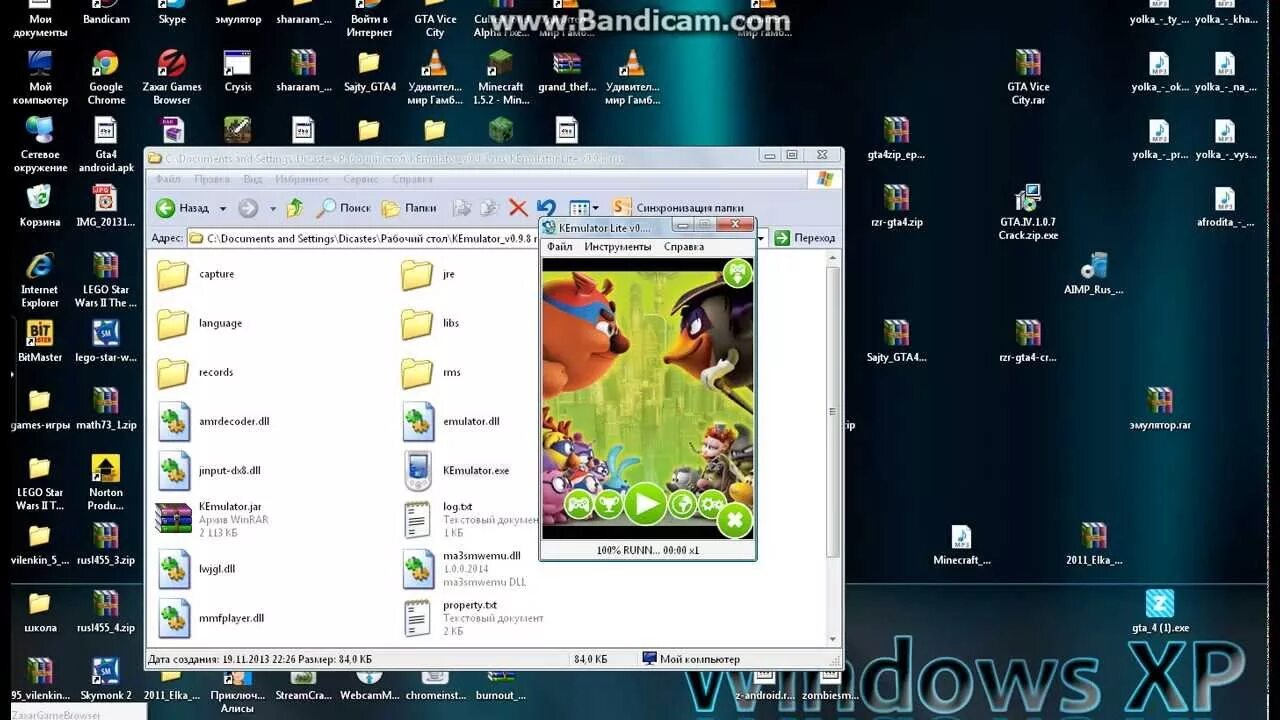The image size is (1280, 720).
Task: Select the records folder
Action: pyautogui.click(x=195, y=372)
